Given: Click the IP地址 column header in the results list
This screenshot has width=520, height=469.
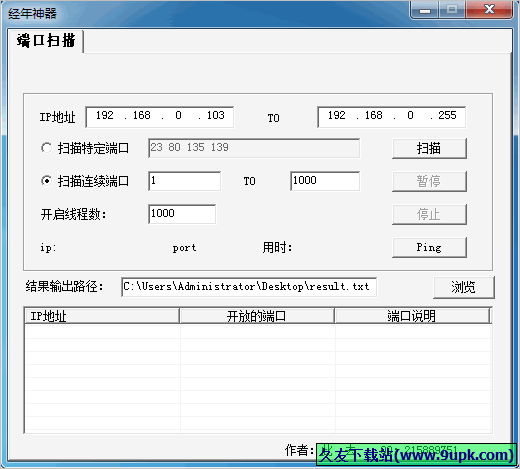Looking at the screenshot, I should click(x=102, y=316).
